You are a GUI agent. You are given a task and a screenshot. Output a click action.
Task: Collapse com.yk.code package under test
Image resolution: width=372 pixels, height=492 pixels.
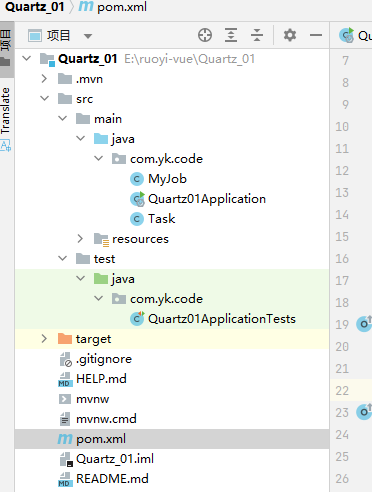coord(98,299)
